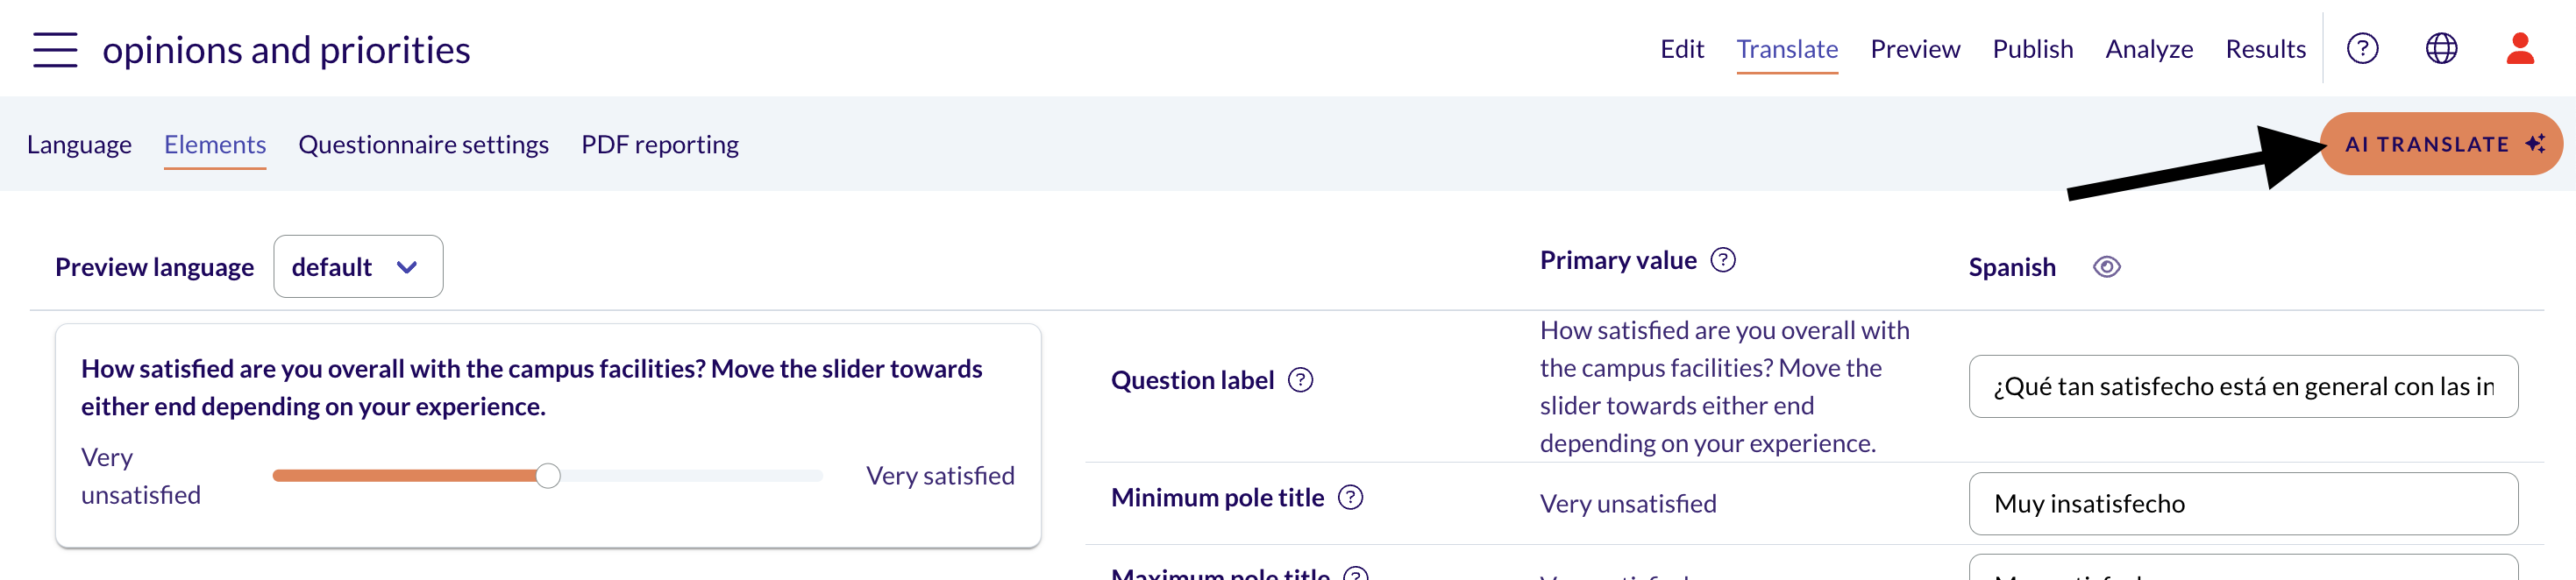Open the user profile icon

tap(2520, 48)
